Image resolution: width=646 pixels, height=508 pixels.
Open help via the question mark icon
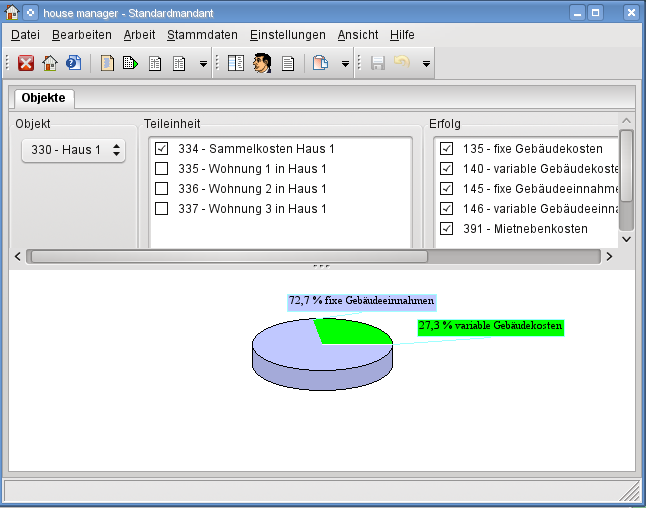(x=73, y=63)
